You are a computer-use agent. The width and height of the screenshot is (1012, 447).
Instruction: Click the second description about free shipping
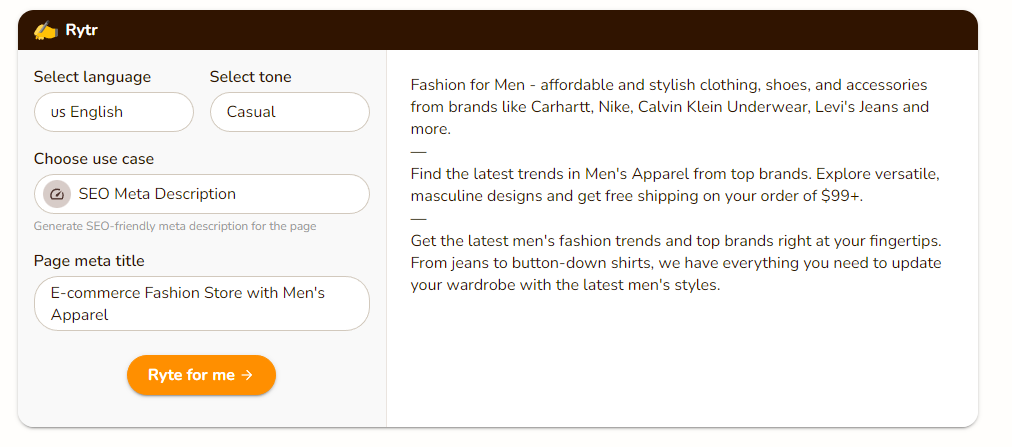(675, 185)
